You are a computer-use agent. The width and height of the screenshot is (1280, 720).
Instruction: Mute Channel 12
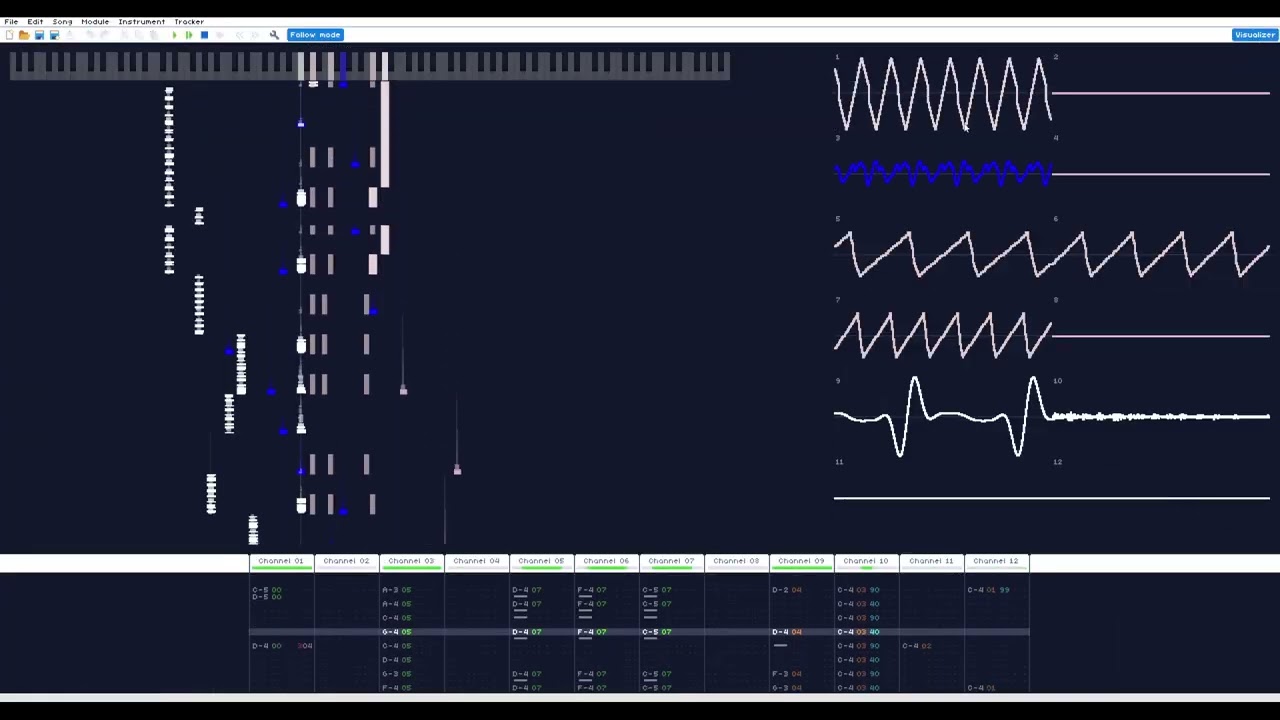(x=996, y=561)
